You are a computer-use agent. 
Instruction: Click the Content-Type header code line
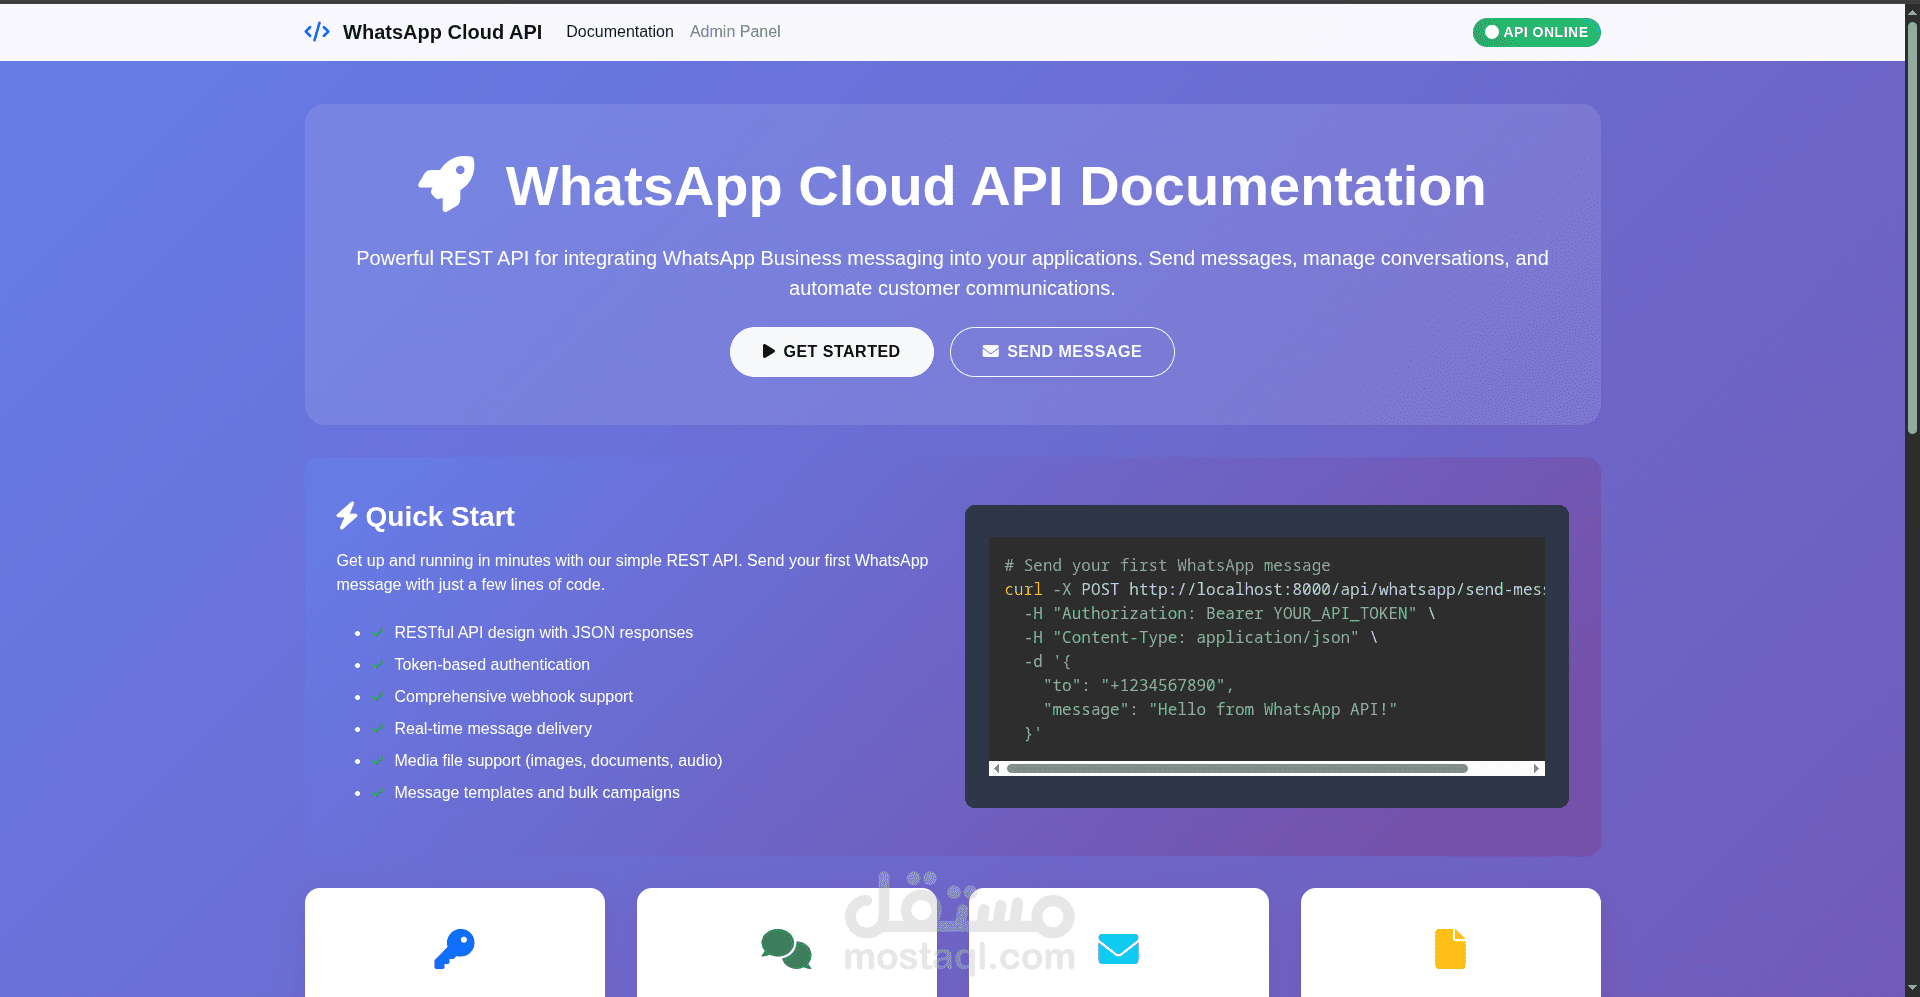1200,638
